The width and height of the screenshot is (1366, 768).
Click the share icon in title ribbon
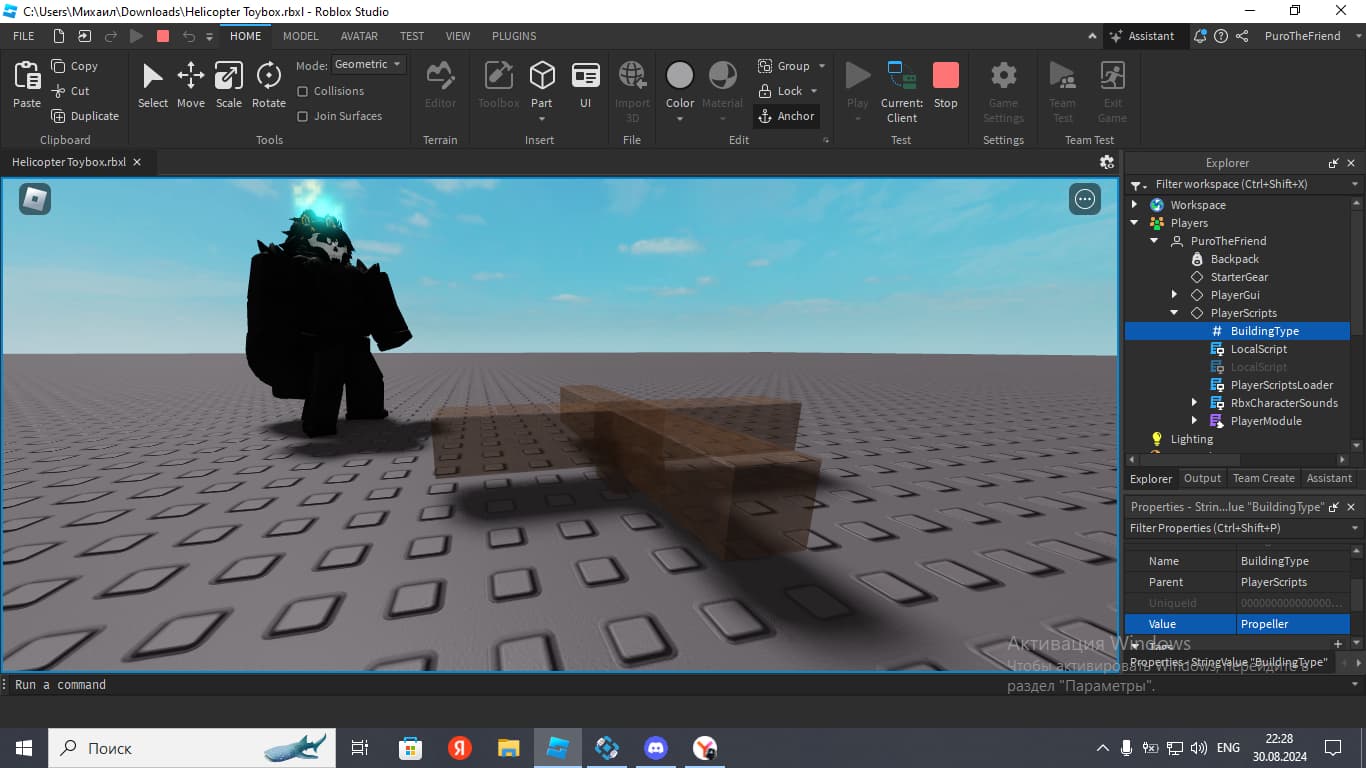tap(1242, 36)
